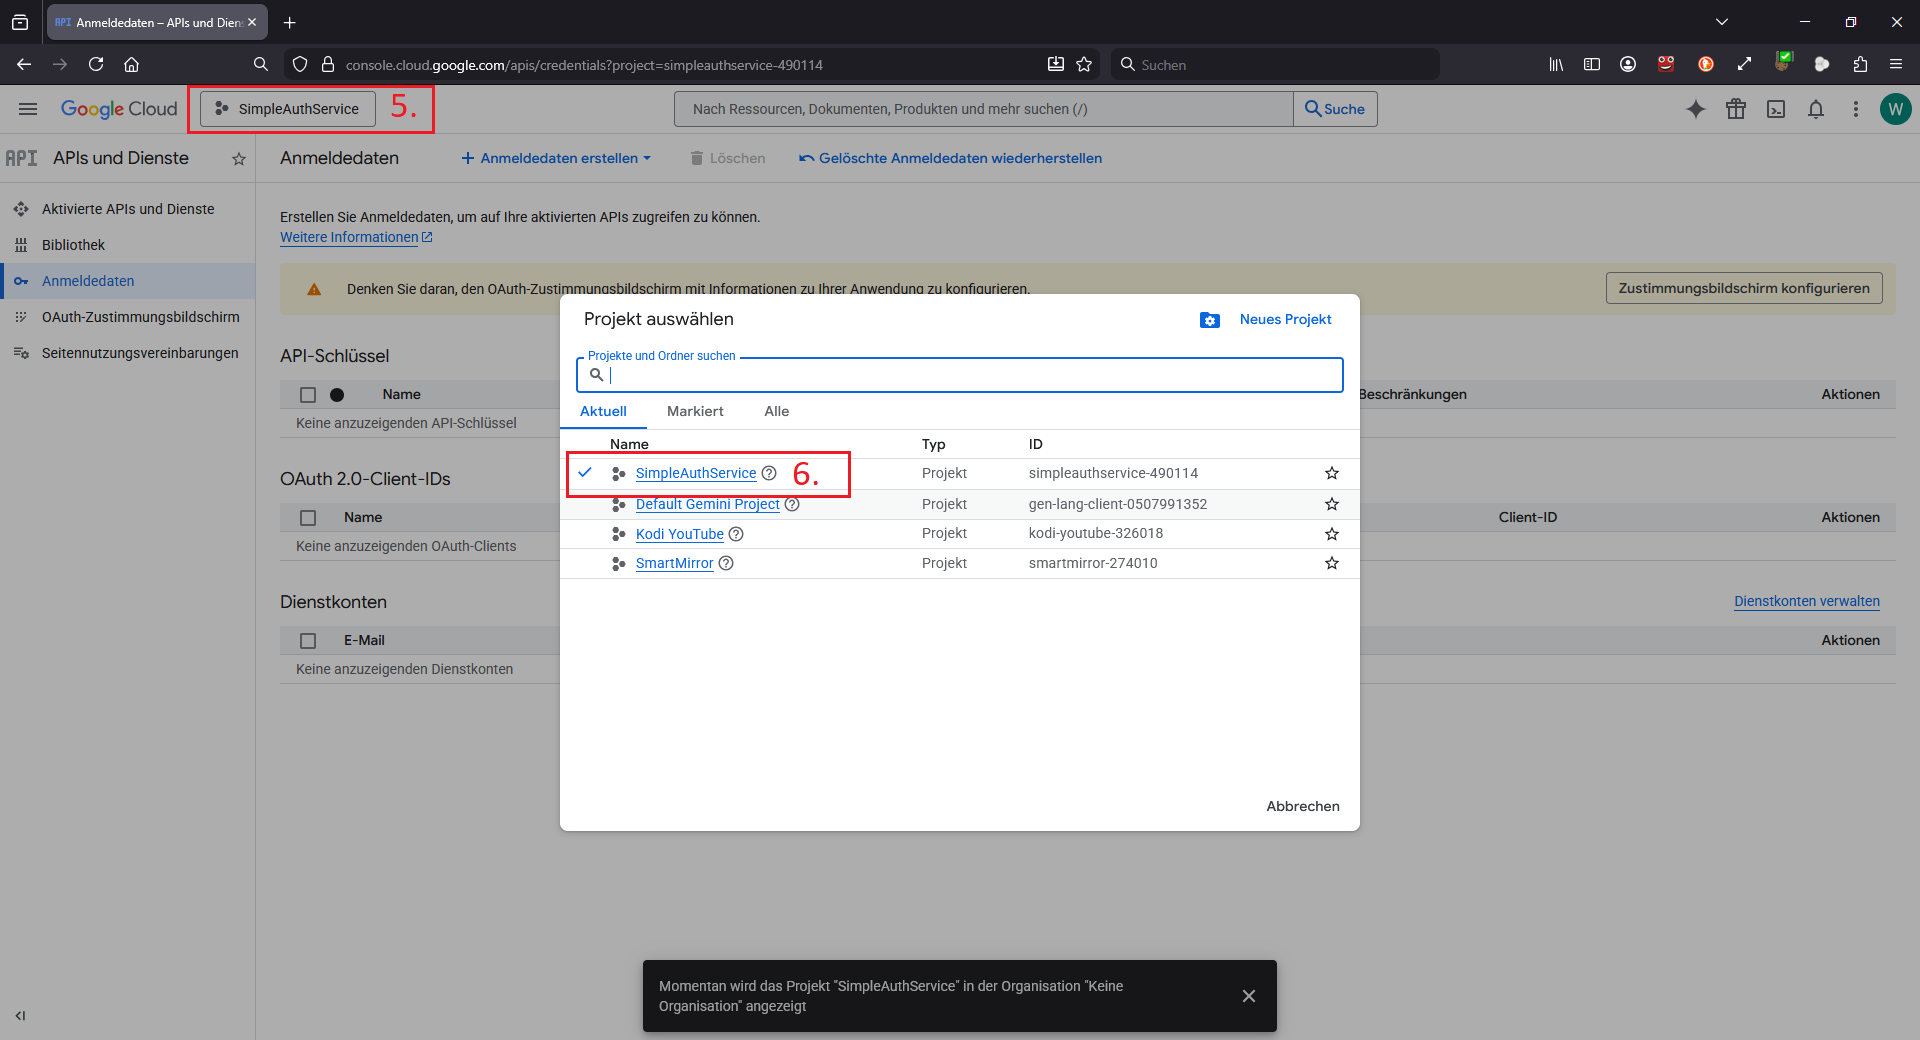Reload the browser page
Viewport: 1920px width, 1040px height.
[96, 64]
